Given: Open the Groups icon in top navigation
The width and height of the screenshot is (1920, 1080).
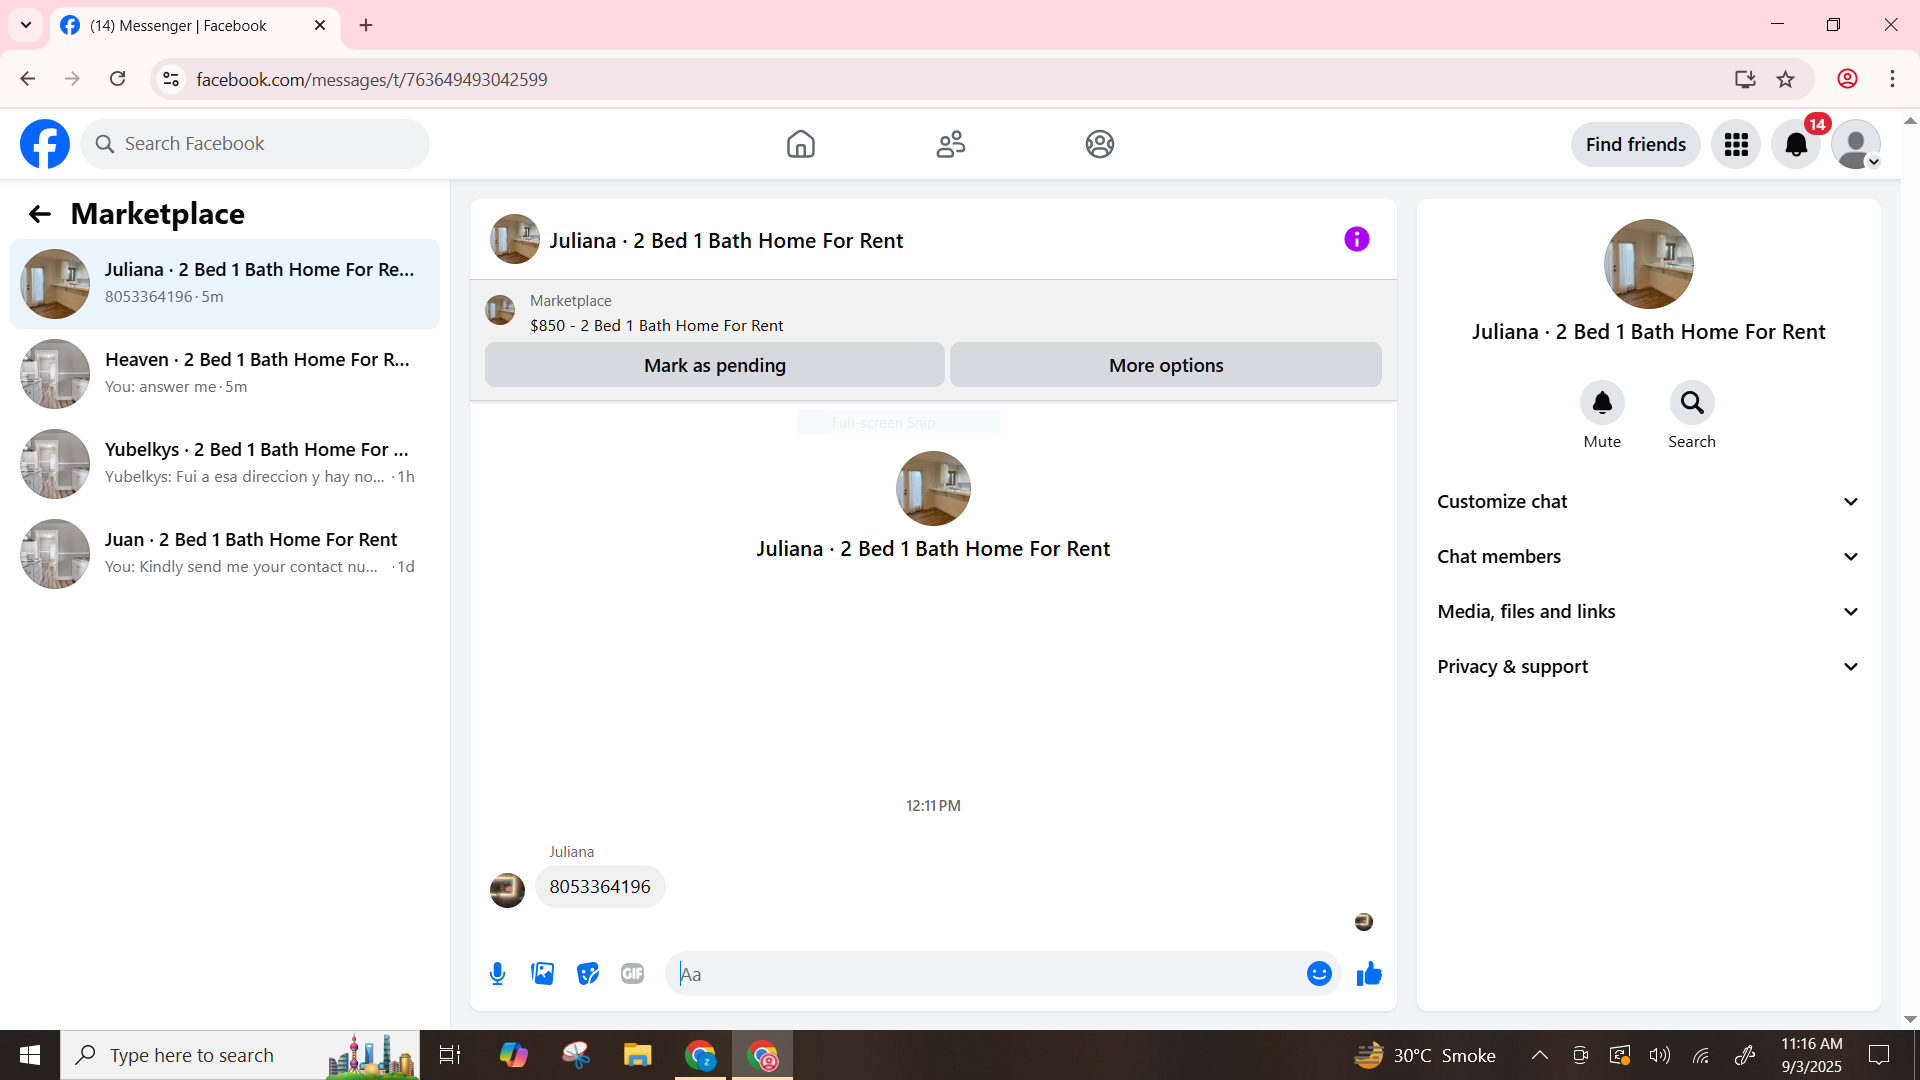Looking at the screenshot, I should (1100, 144).
